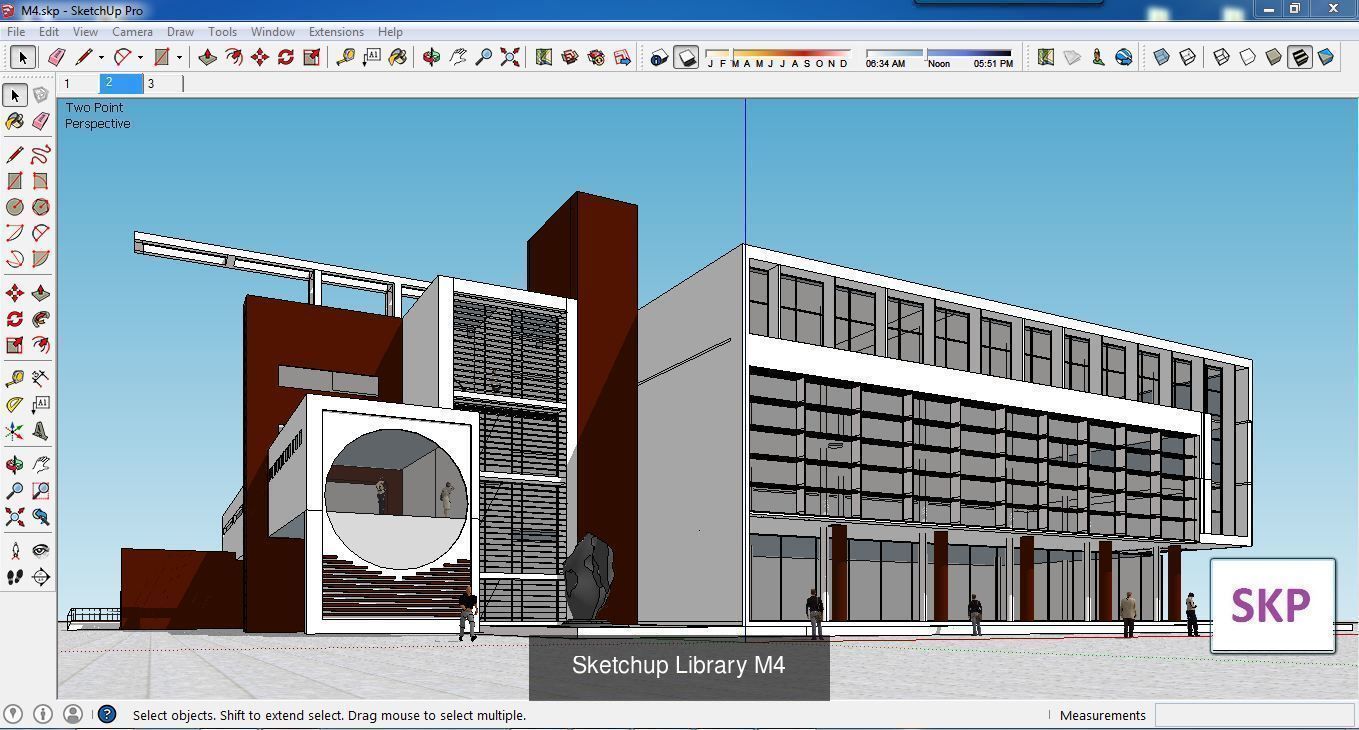Select the Make Component tool
Viewport: 1359px width, 730px height.
coord(41,95)
